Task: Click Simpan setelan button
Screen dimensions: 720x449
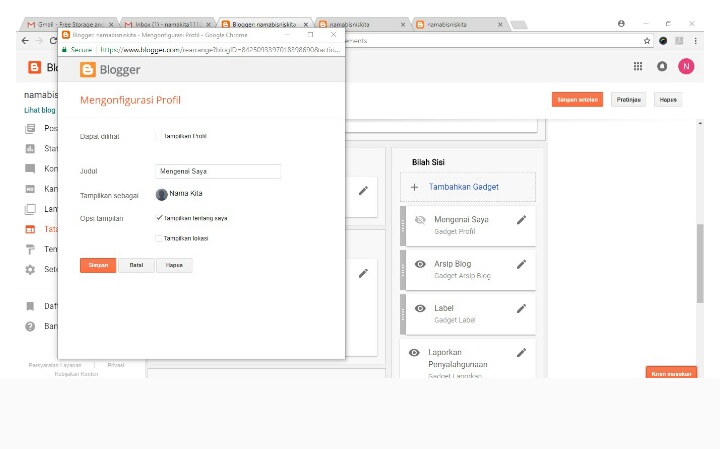Action: (x=577, y=100)
